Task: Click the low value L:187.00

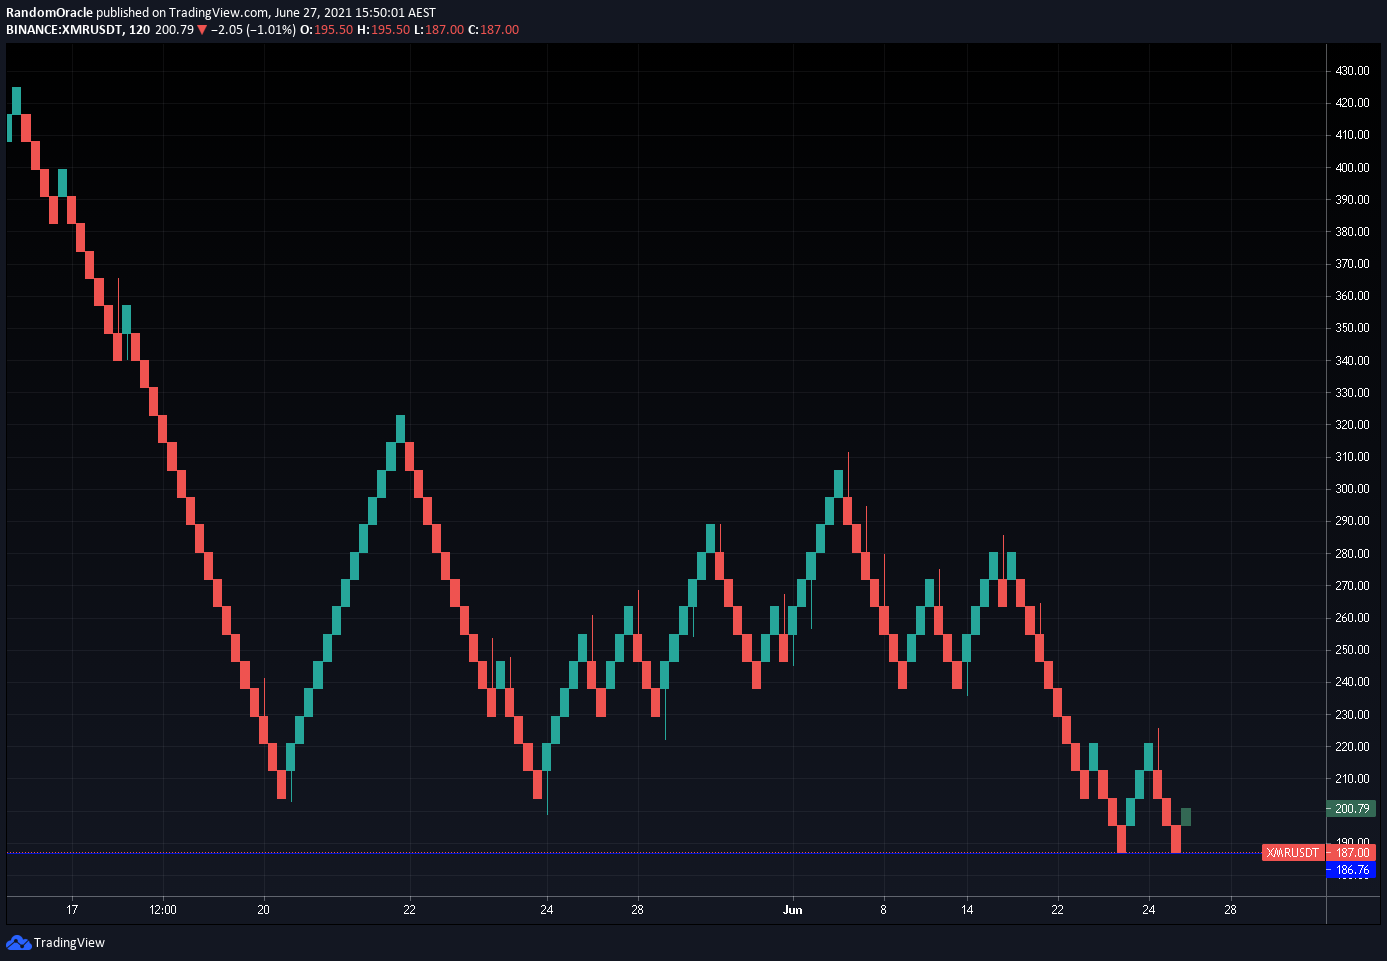Action: 439,30
